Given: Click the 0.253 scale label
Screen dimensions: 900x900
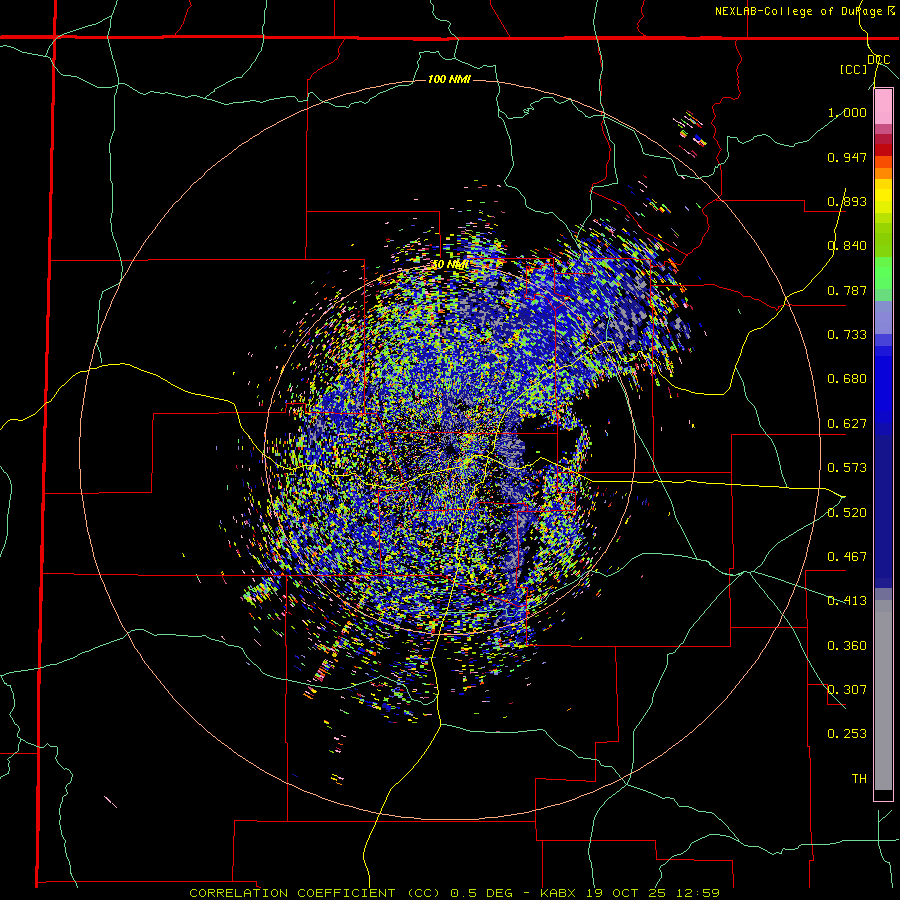Looking at the screenshot, I should (847, 734).
